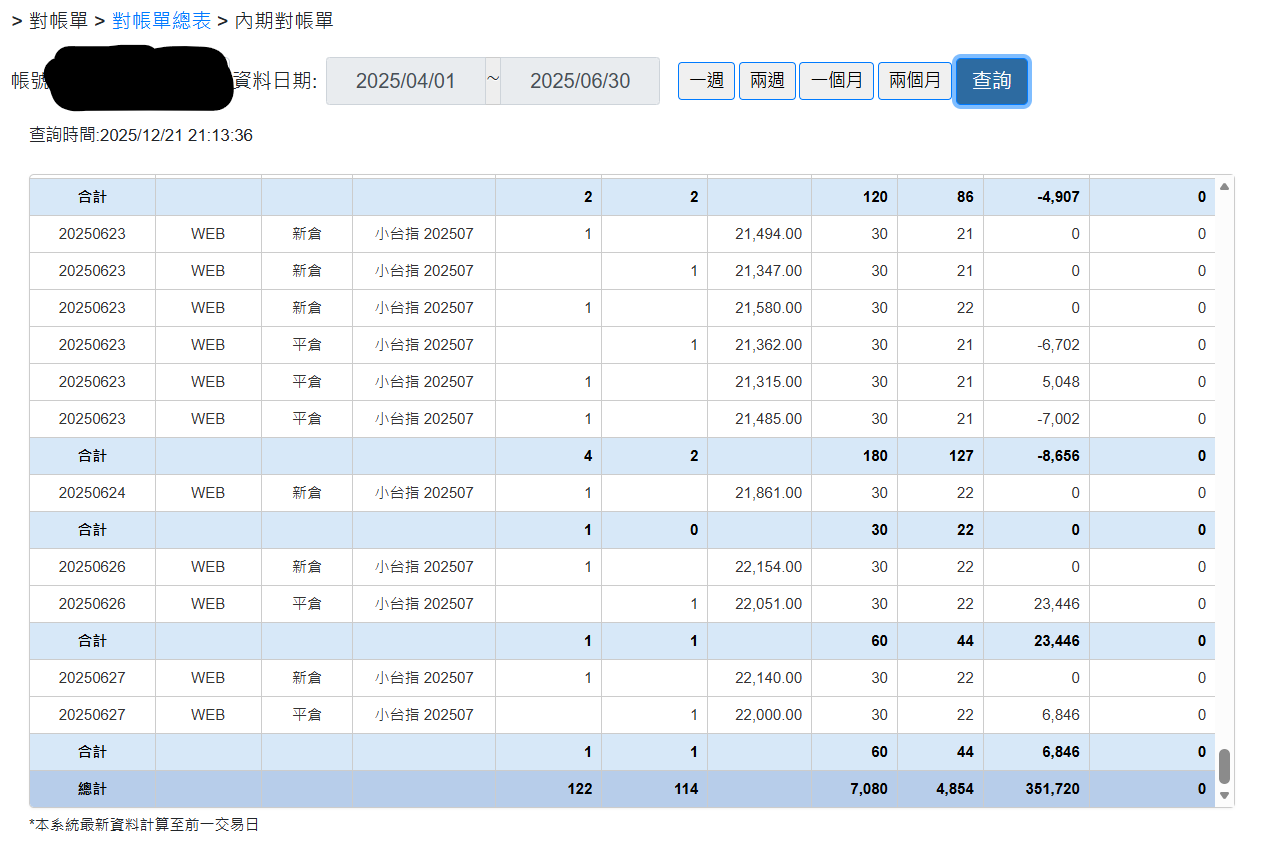The image size is (1262, 842).
Task: Select the 兩週 range button
Action: coord(767,81)
